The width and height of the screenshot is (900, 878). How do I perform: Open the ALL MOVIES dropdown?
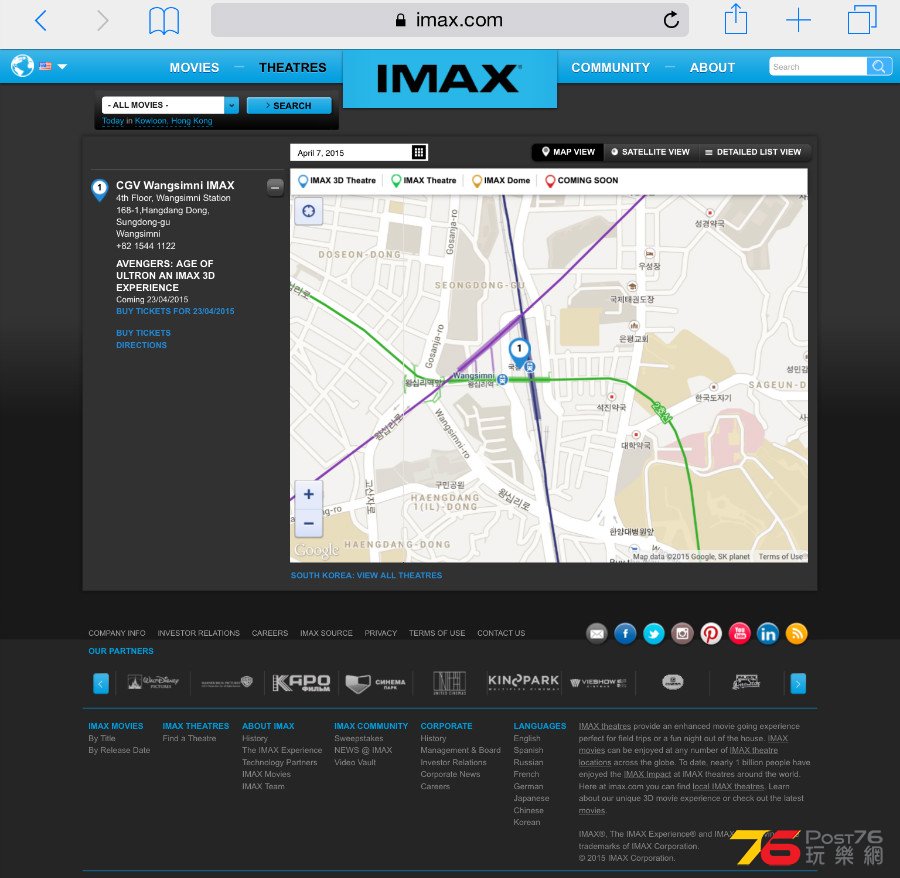170,105
